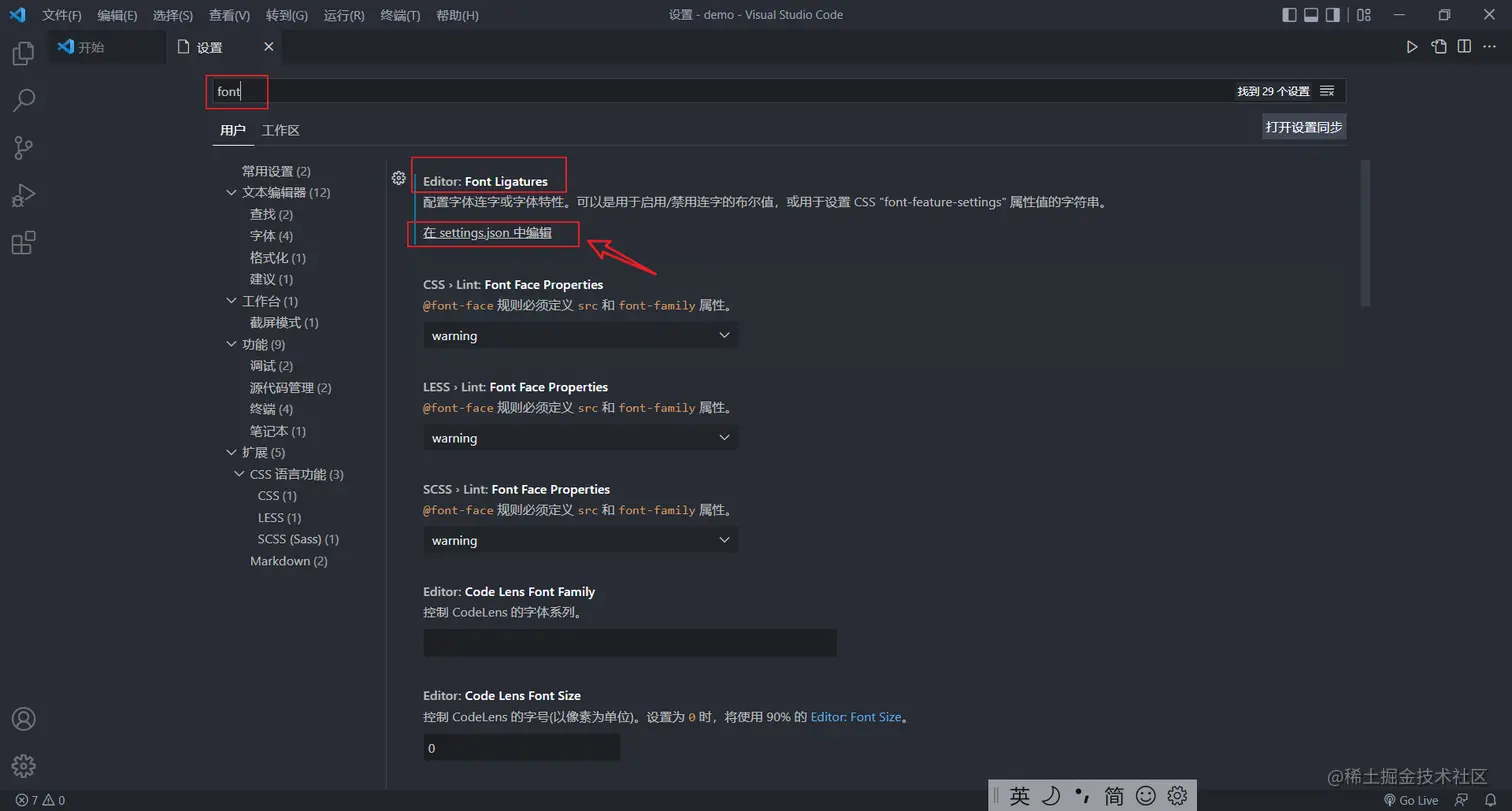Viewport: 1512px width, 811px height.
Task: Click the Manage gear in activity bar
Action: coord(23,766)
